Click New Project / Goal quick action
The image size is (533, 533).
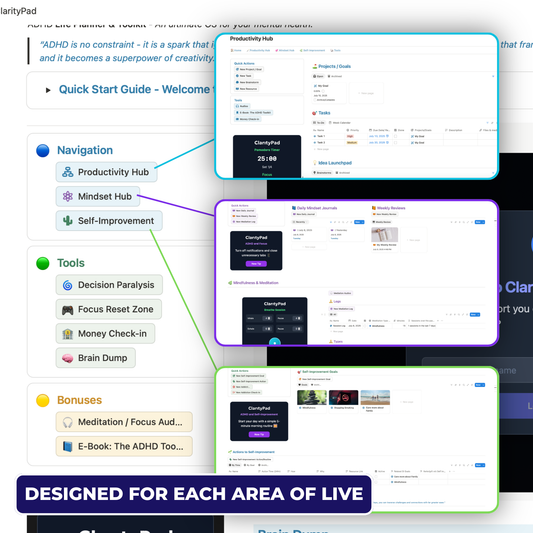[249, 69]
